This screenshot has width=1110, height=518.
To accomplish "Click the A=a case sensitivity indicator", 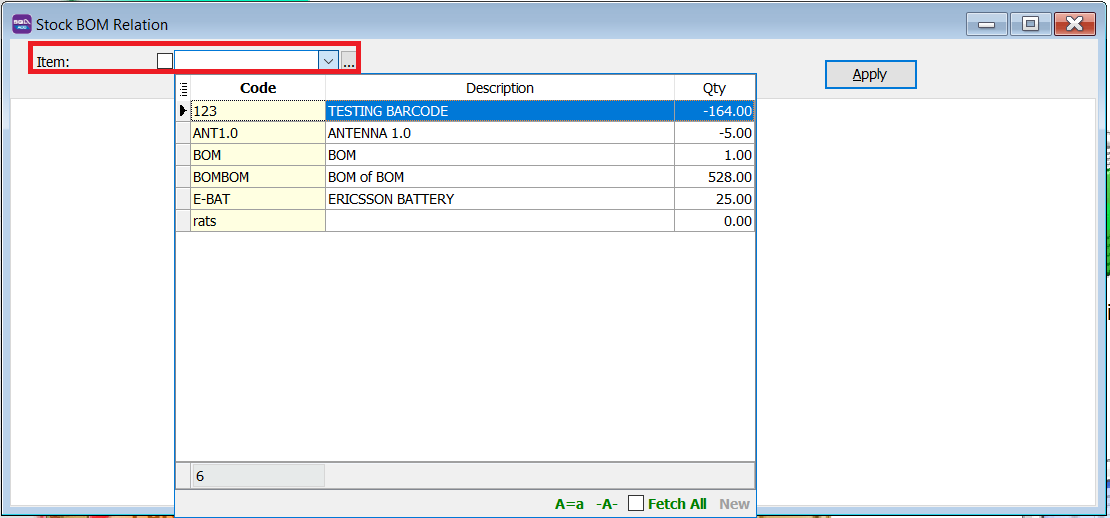I will click(569, 504).
